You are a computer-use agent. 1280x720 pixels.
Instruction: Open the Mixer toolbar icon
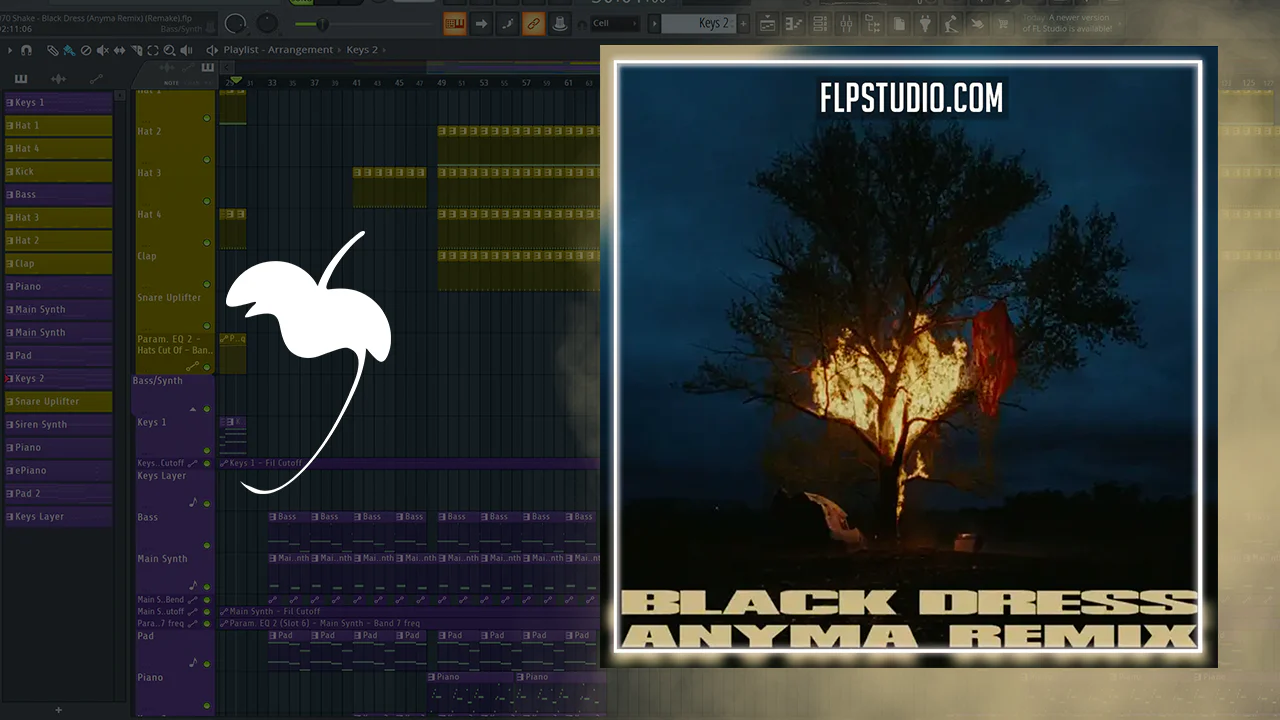coord(846,23)
